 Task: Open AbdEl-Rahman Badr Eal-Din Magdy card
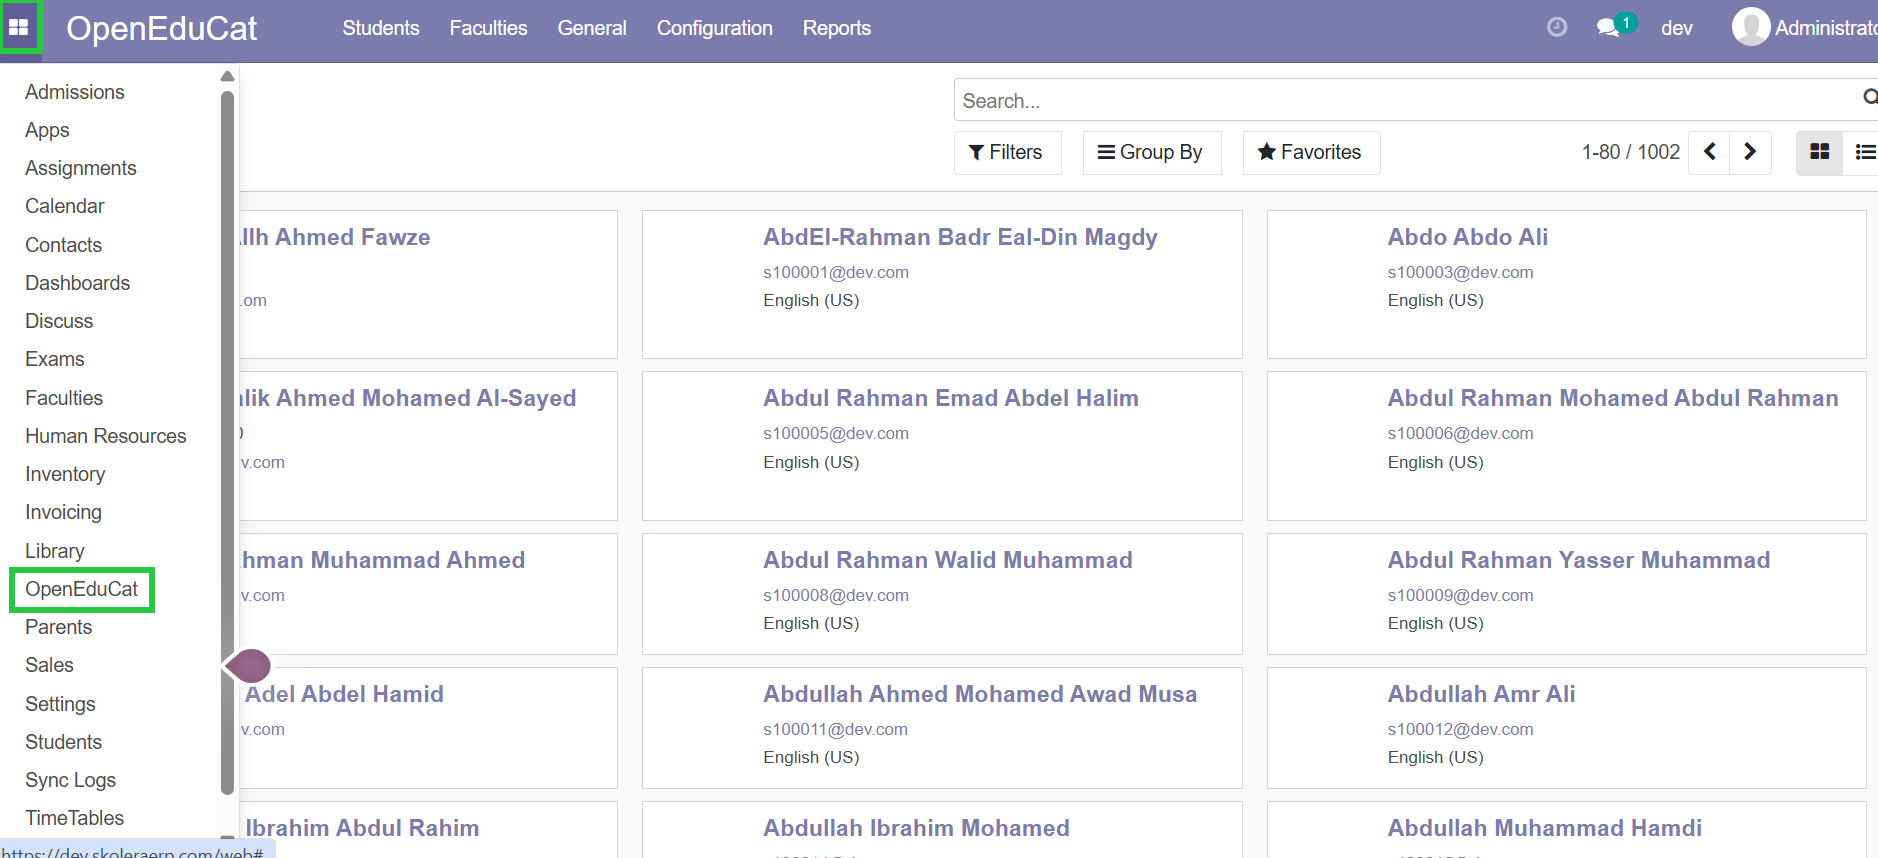pyautogui.click(x=942, y=284)
